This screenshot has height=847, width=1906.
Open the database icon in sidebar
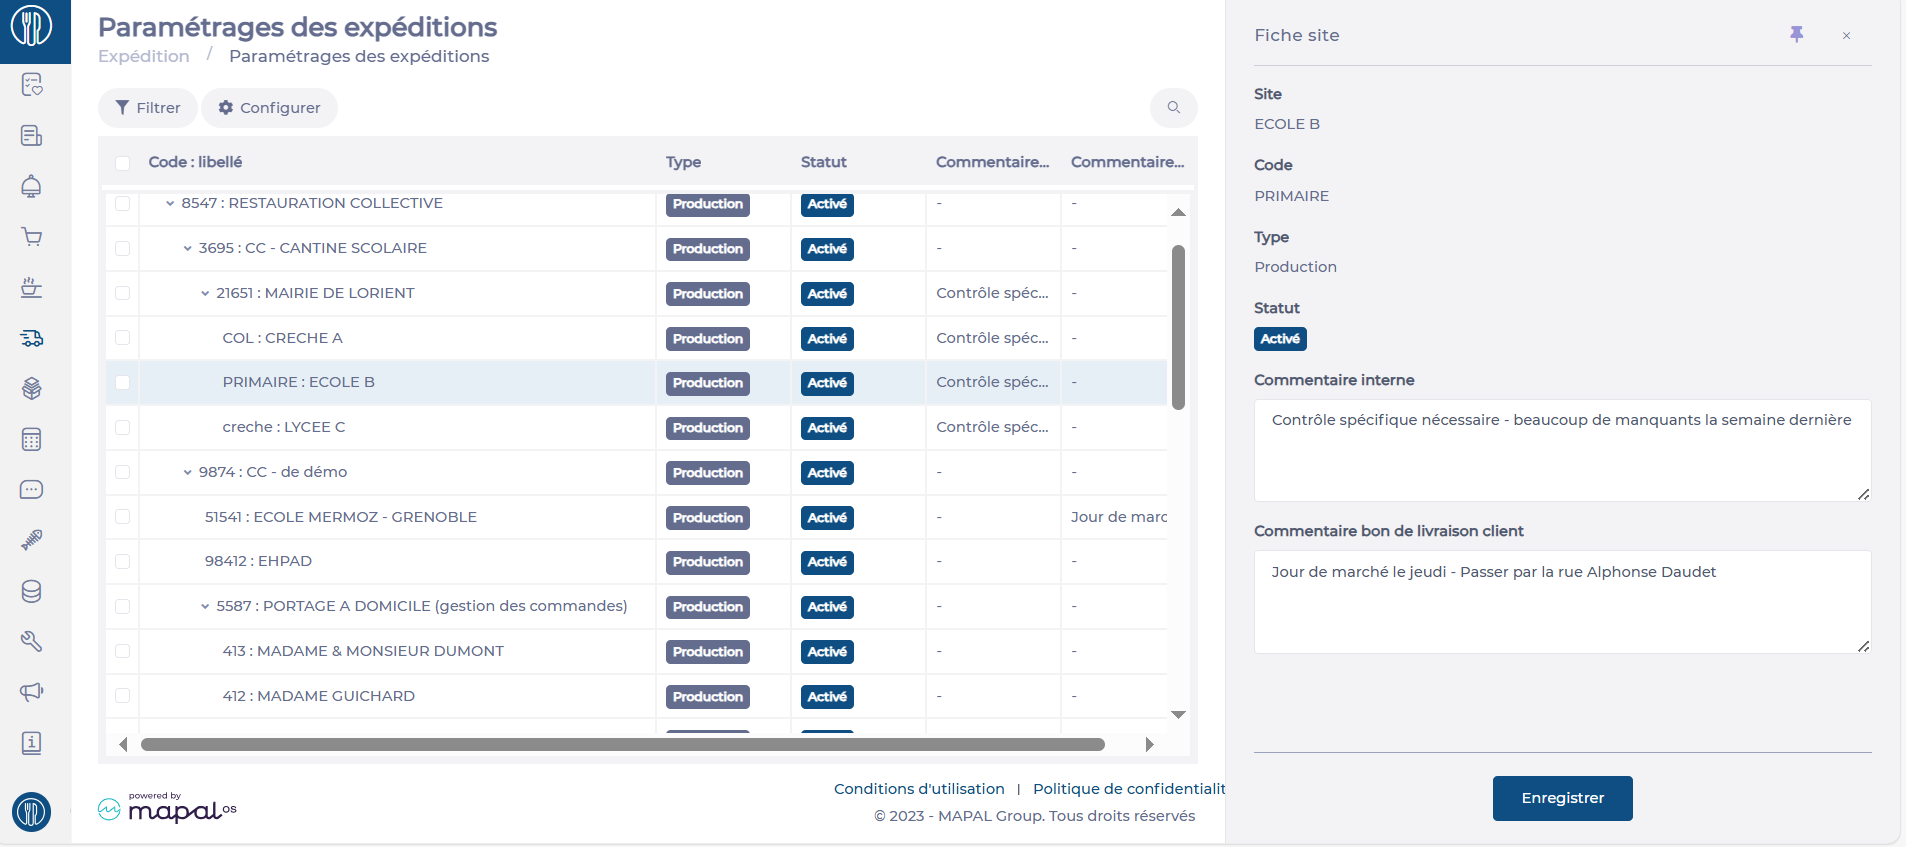(32, 592)
